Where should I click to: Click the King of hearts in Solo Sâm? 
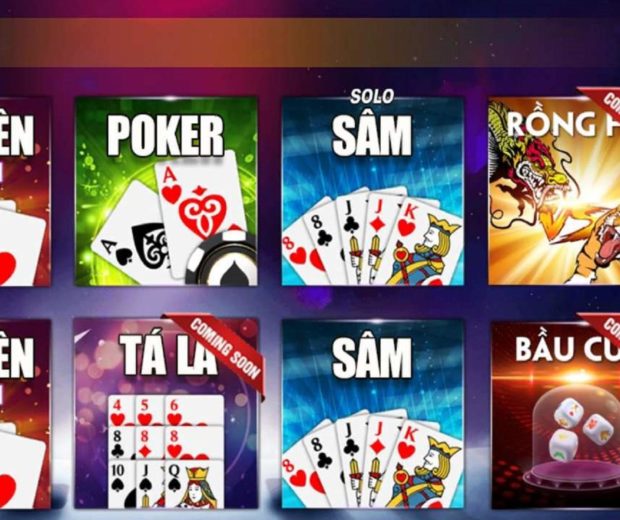point(427,243)
